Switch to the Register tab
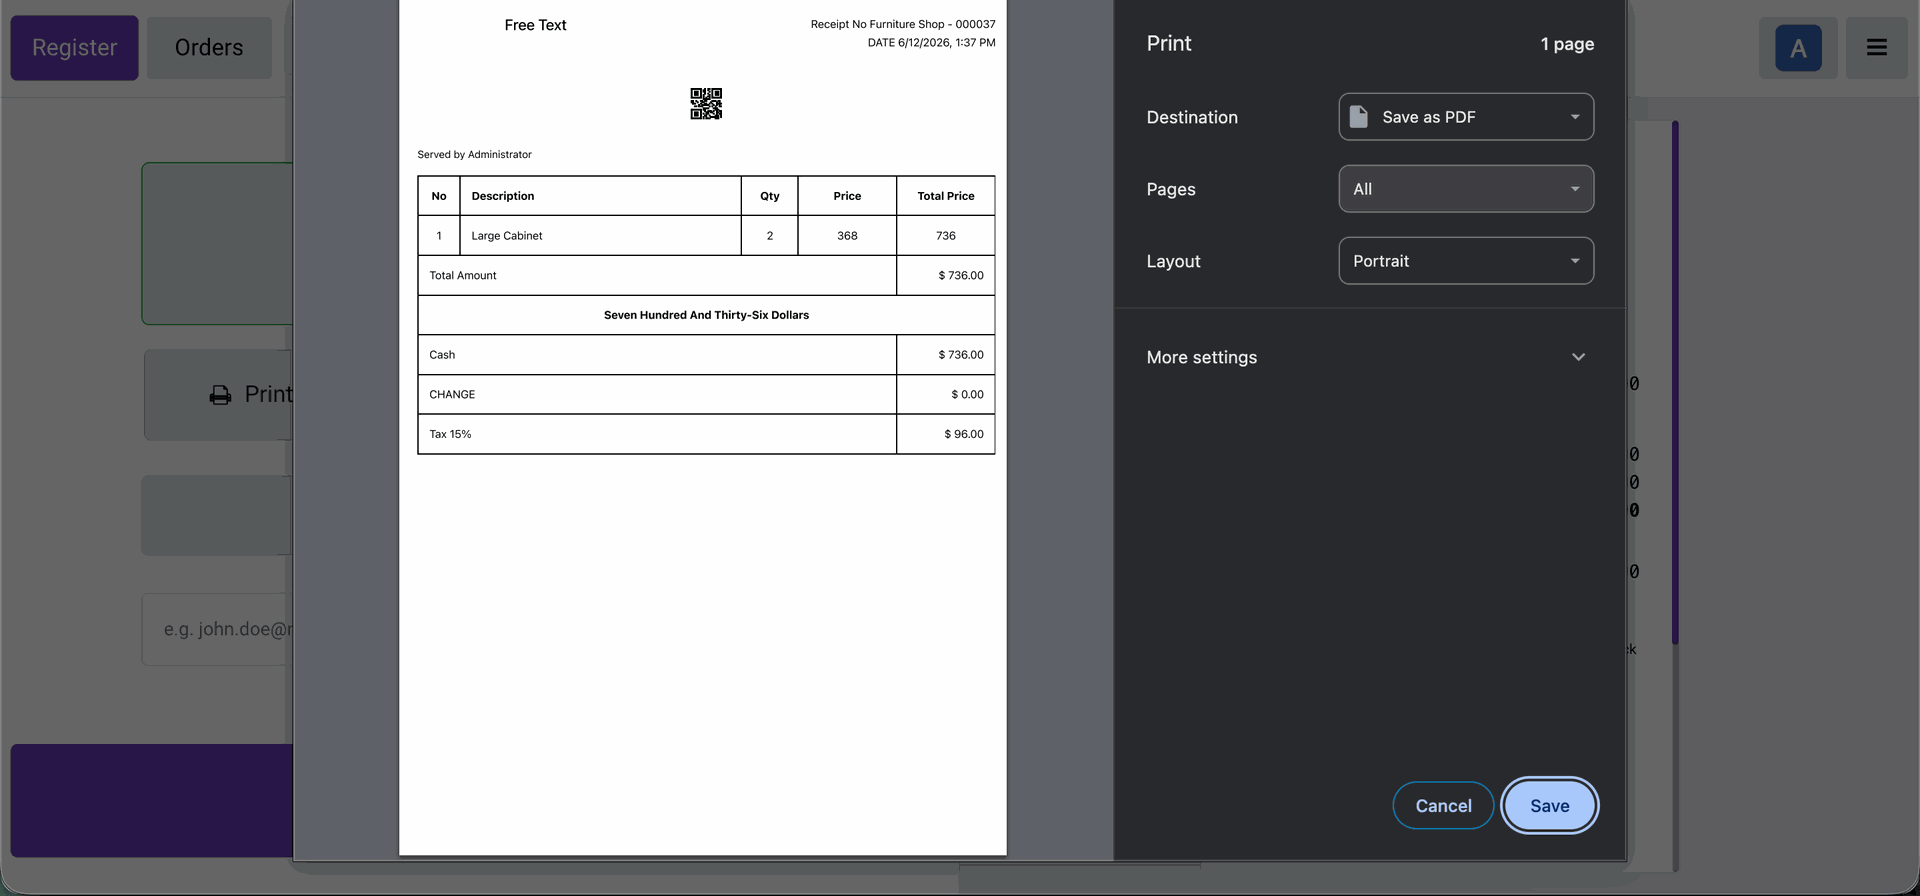This screenshot has width=1920, height=896. click(74, 47)
